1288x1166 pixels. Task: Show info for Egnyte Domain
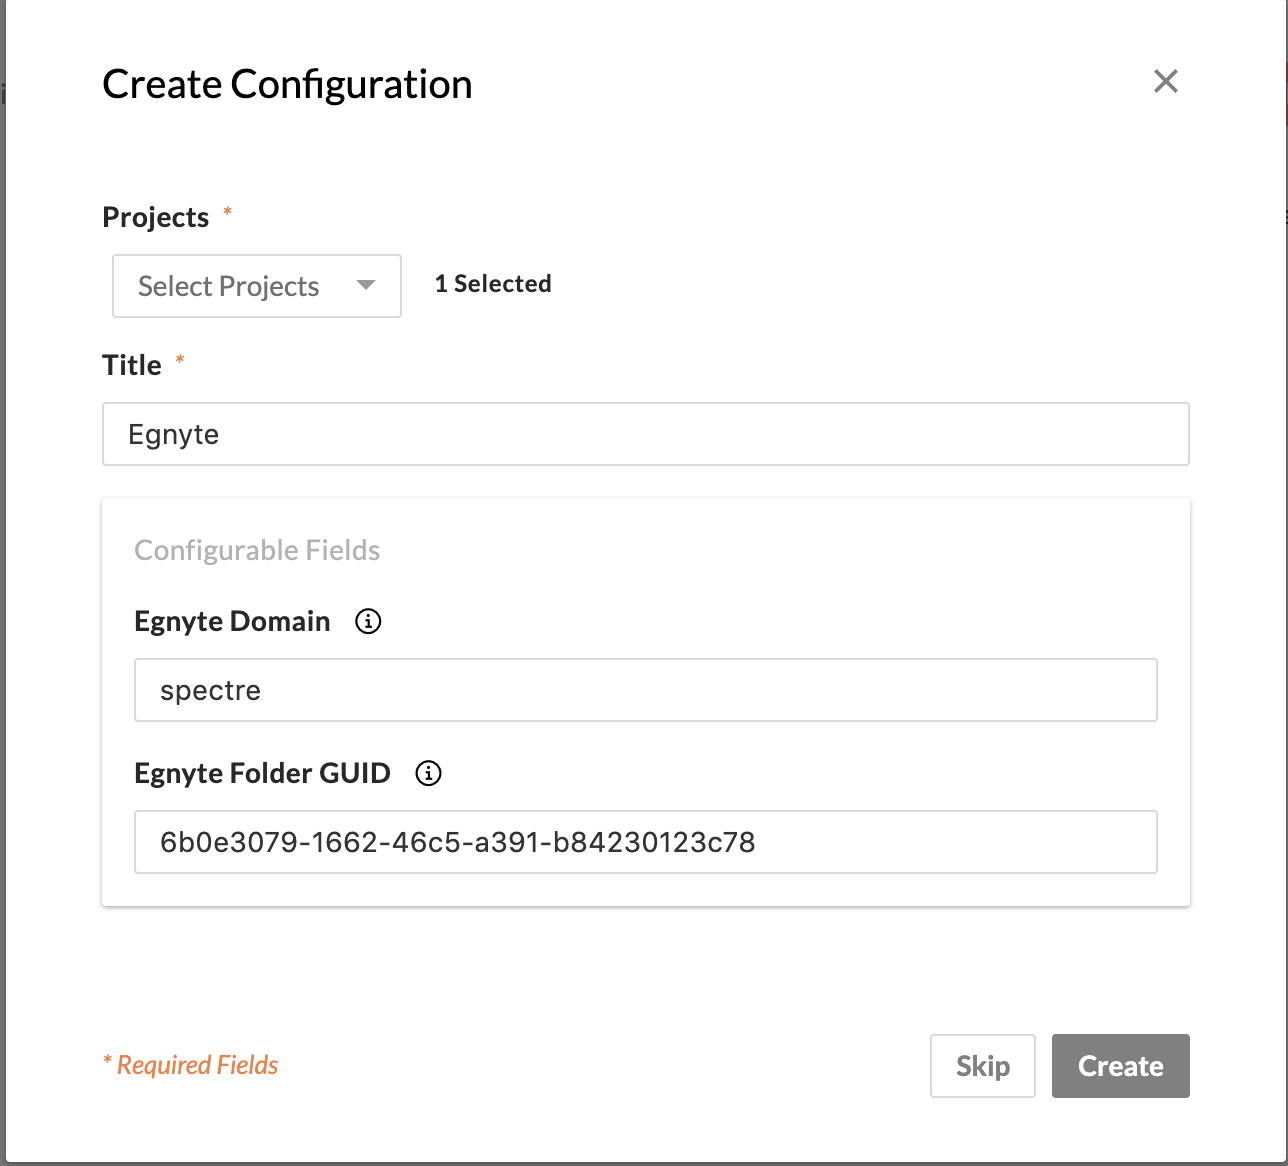tap(368, 621)
